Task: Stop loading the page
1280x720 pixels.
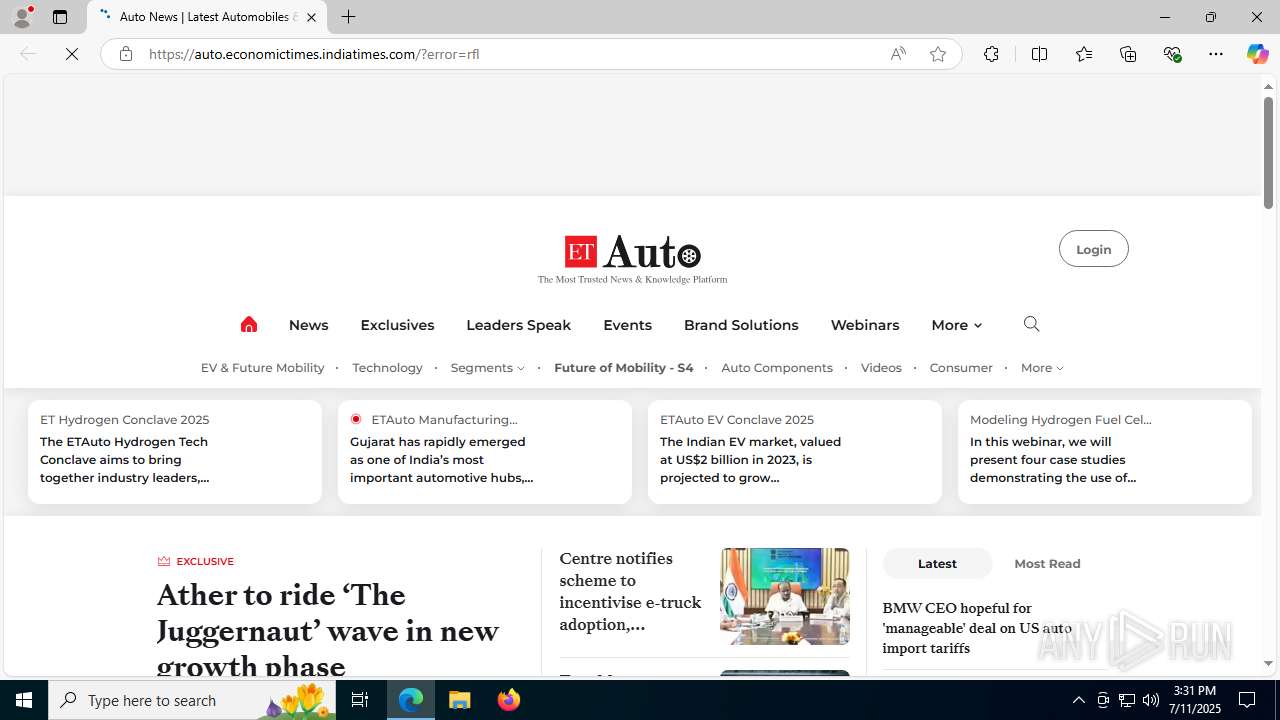Action: coord(72,54)
